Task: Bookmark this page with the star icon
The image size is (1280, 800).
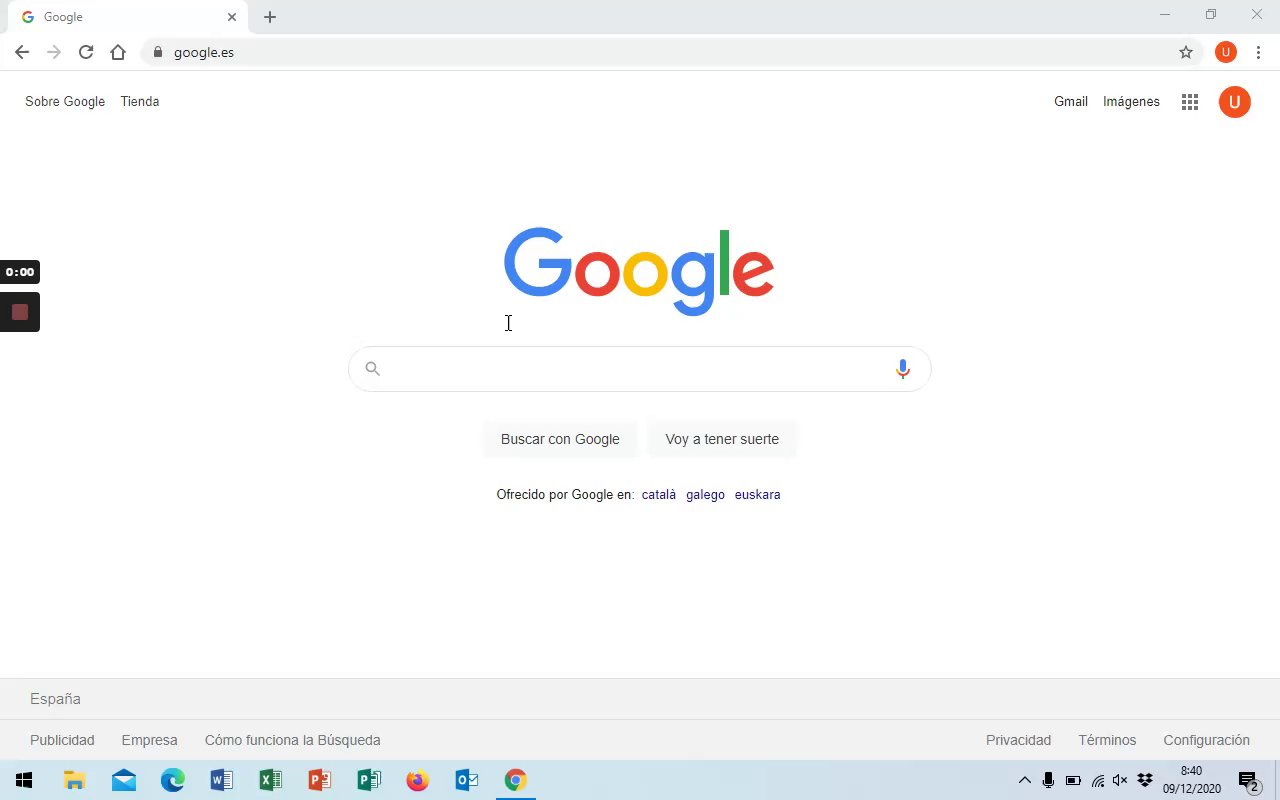Action: point(1186,52)
